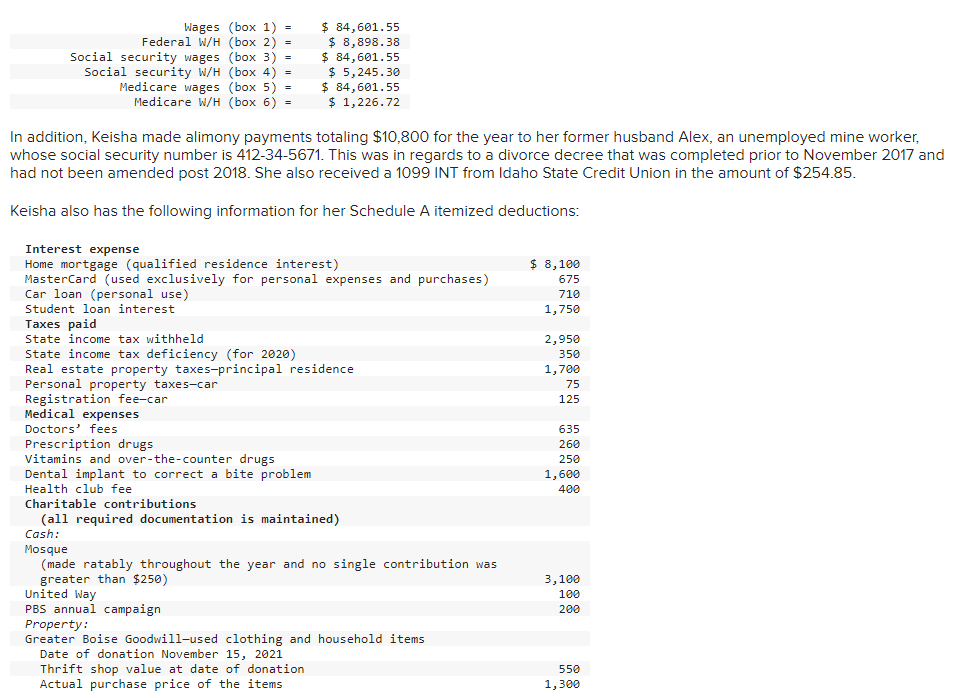Select the United Way donation row
Screen dimensions: 962x698
tap(58, 593)
